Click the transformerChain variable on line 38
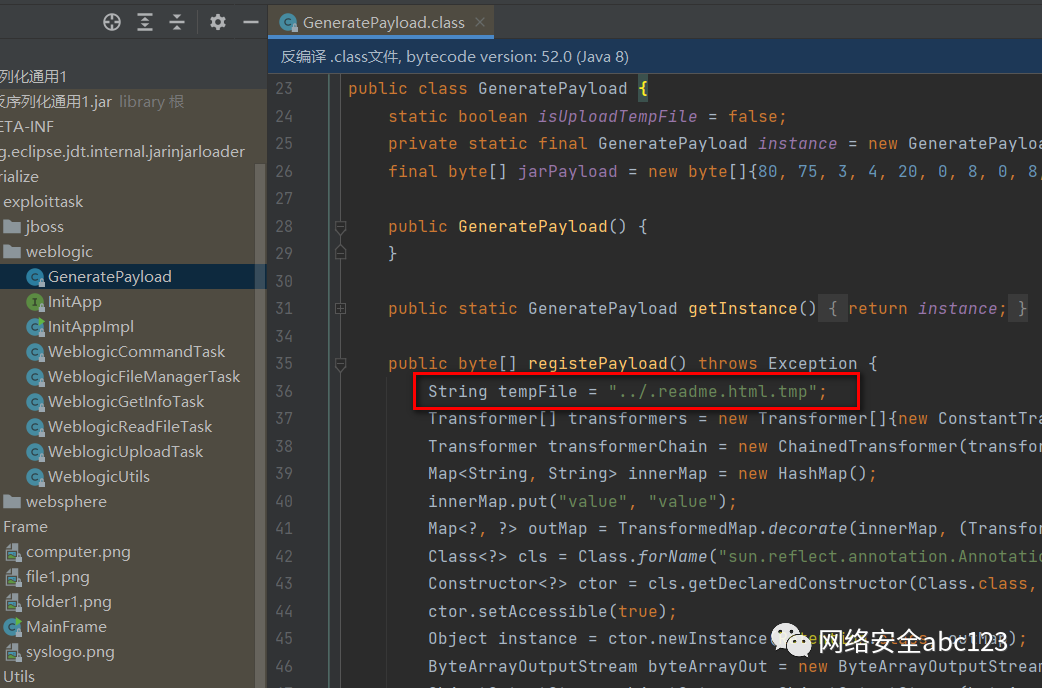This screenshot has width=1042, height=688. click(627, 447)
